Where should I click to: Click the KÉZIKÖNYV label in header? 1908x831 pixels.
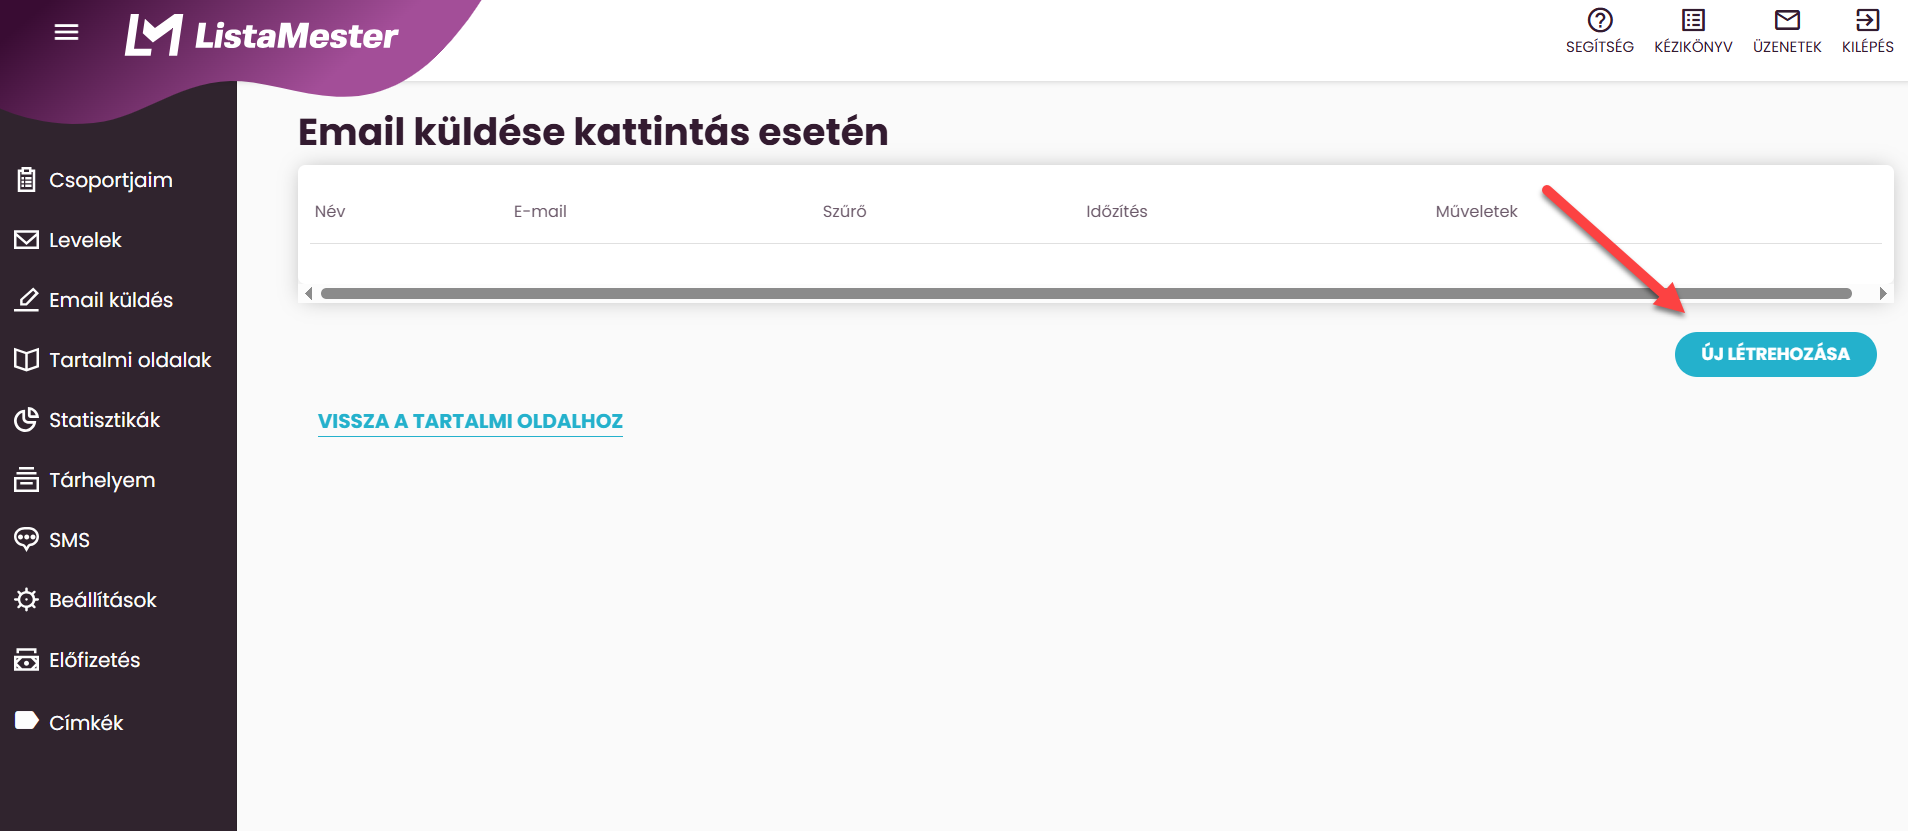(1693, 47)
